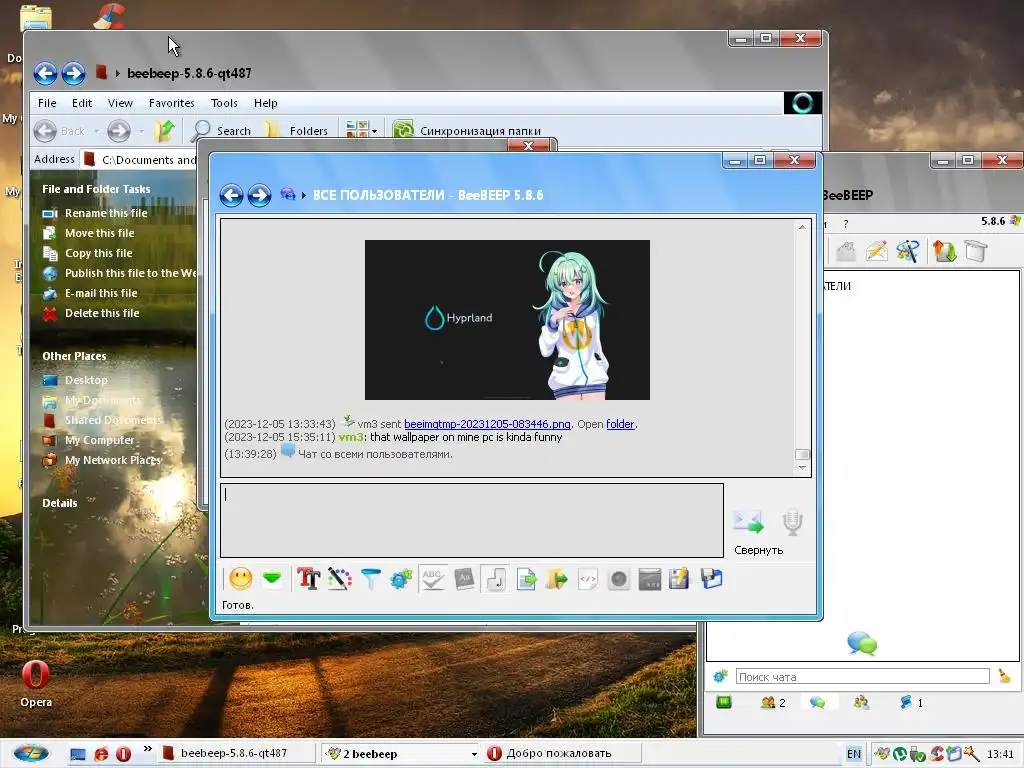The height and width of the screenshot is (768, 1024).
Task: Open the font color picker pencil icon
Action: [340, 579]
